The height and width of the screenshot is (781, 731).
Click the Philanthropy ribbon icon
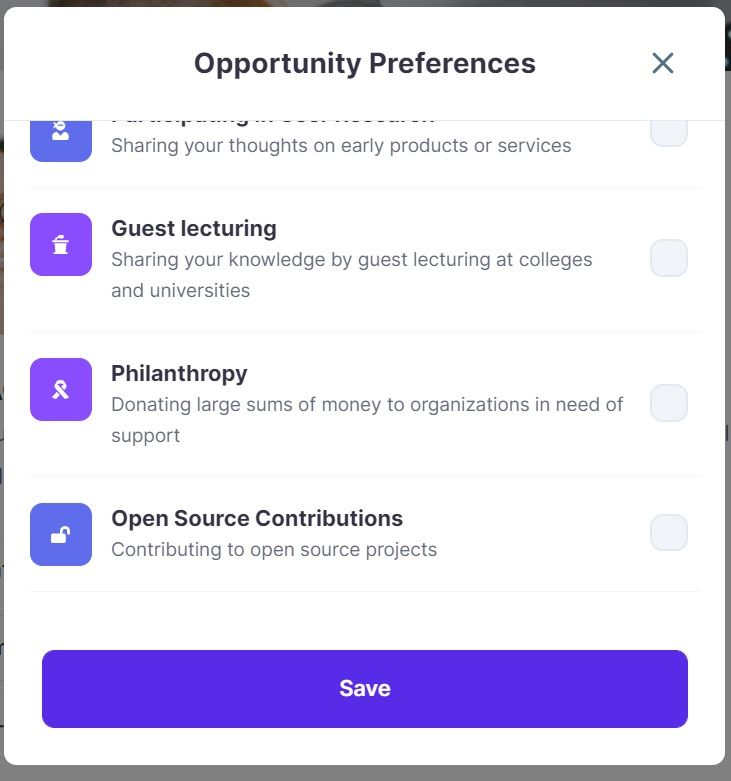[61, 389]
